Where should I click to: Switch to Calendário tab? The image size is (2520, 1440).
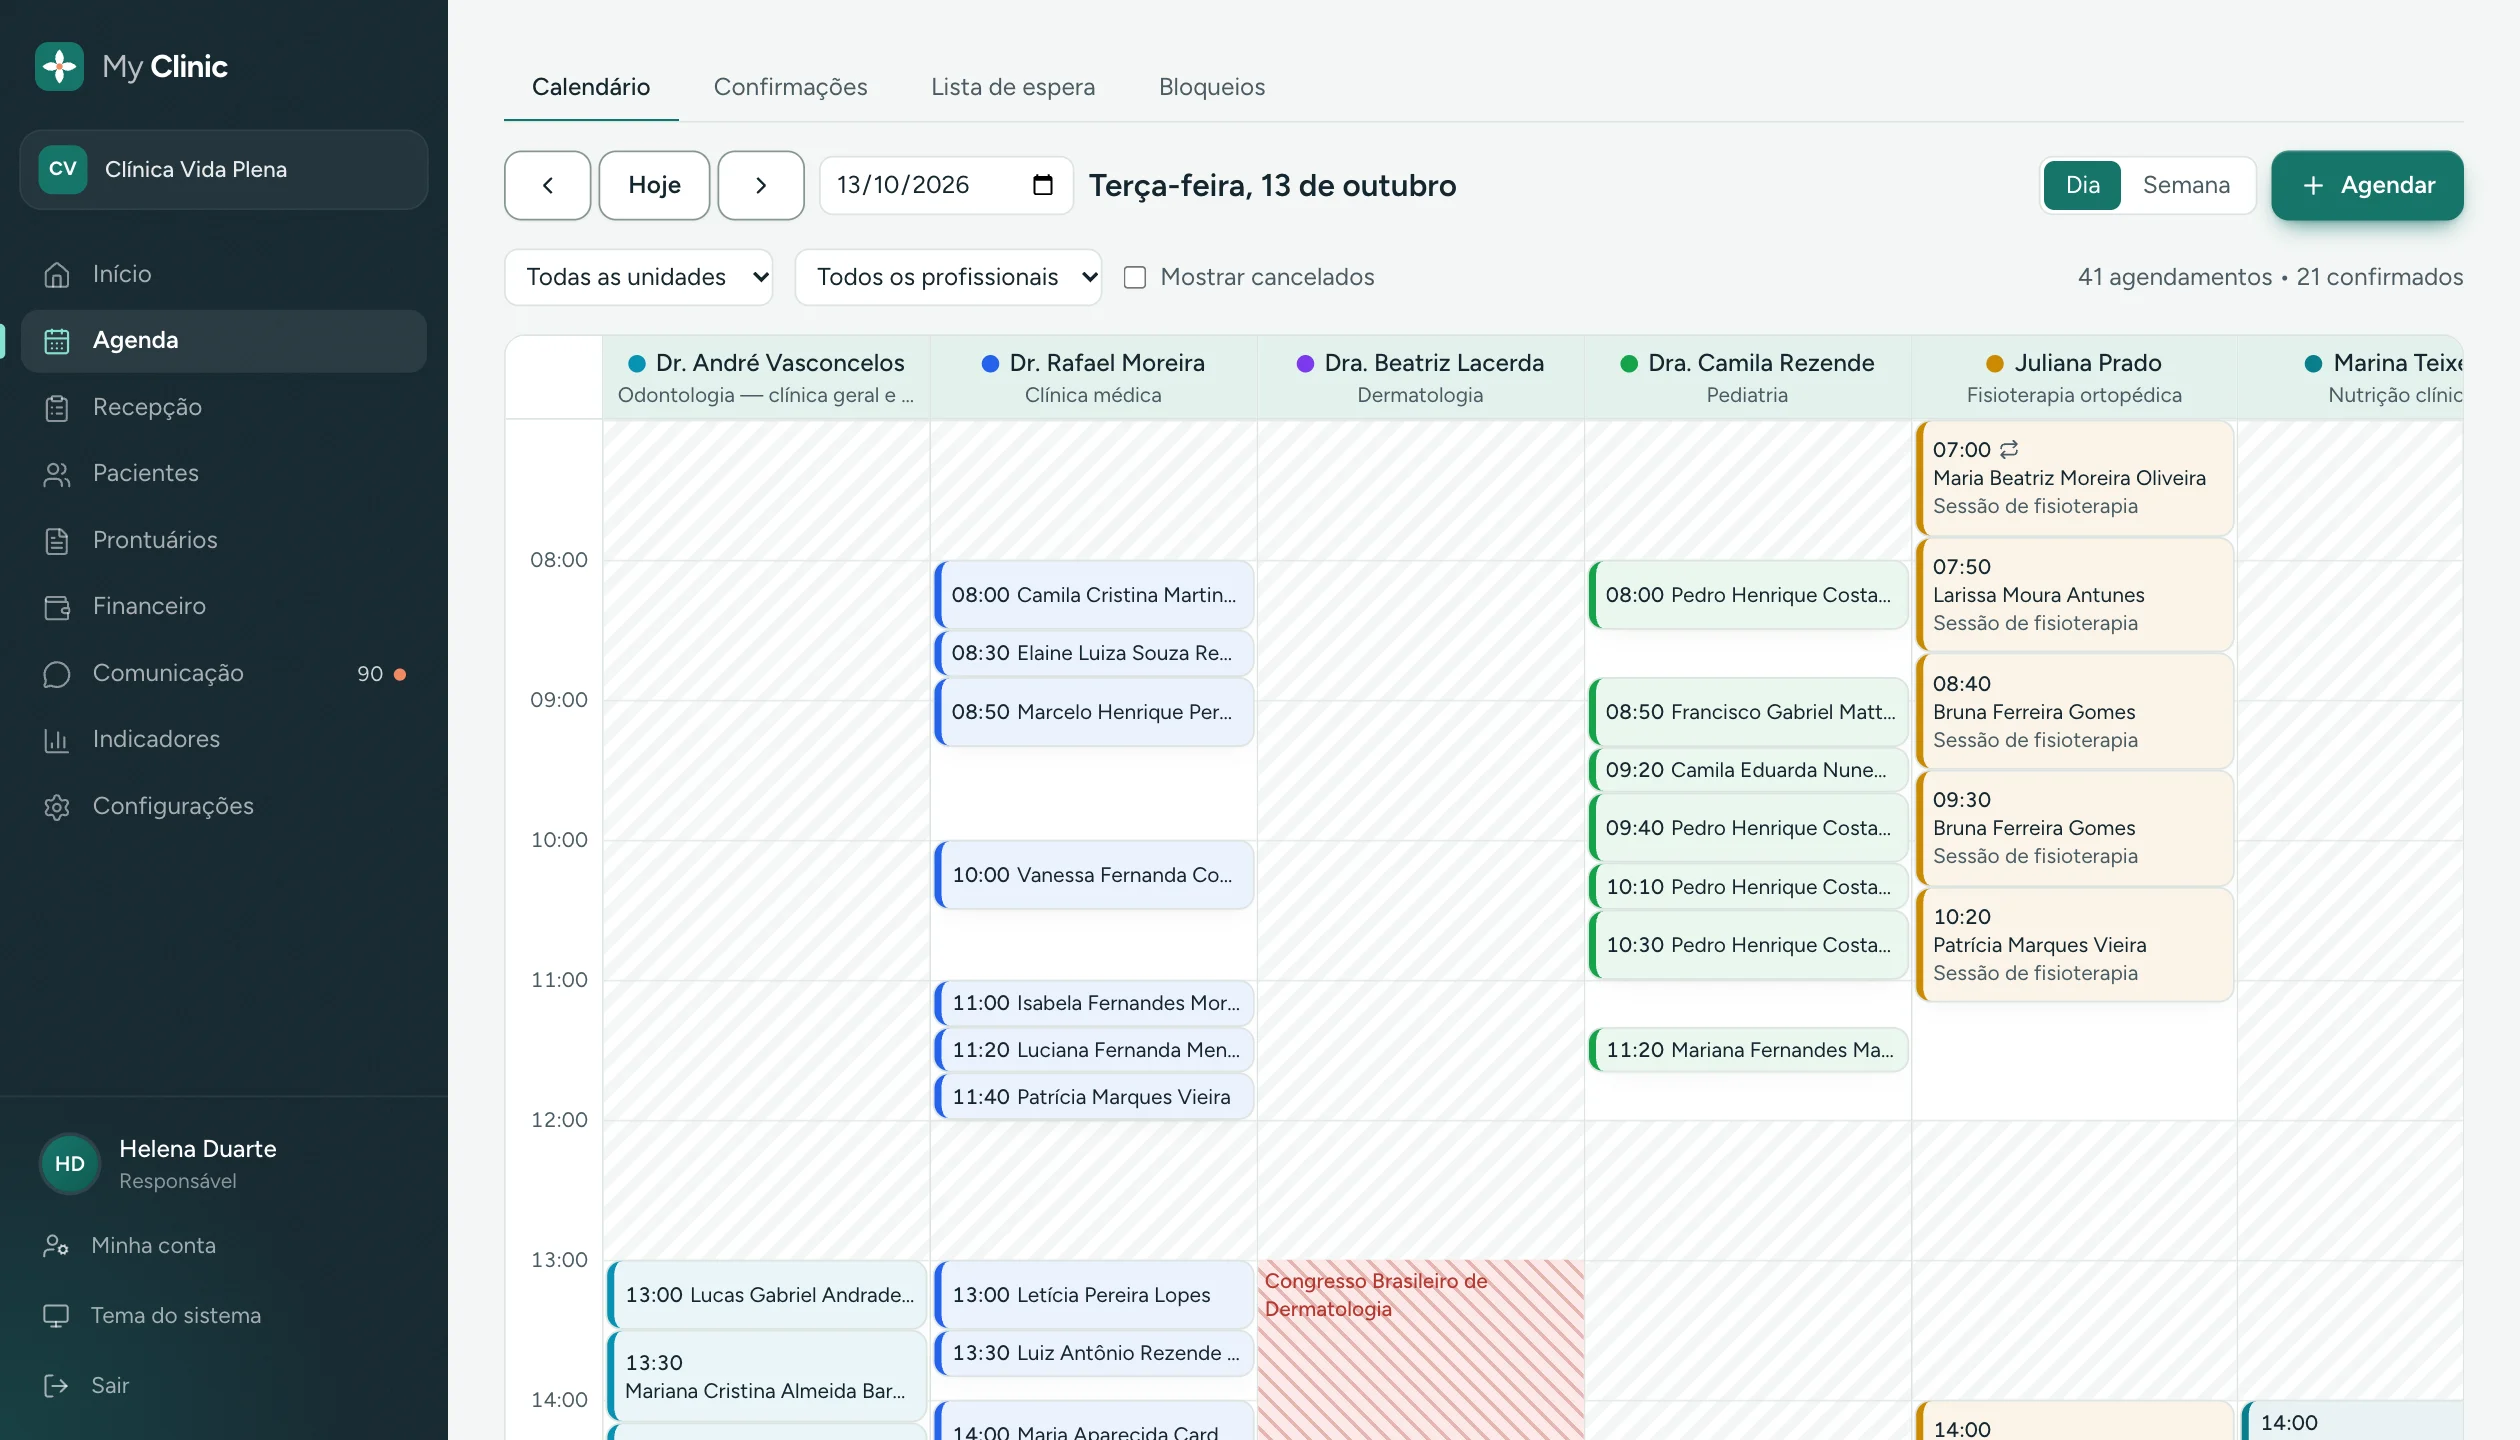point(591,87)
